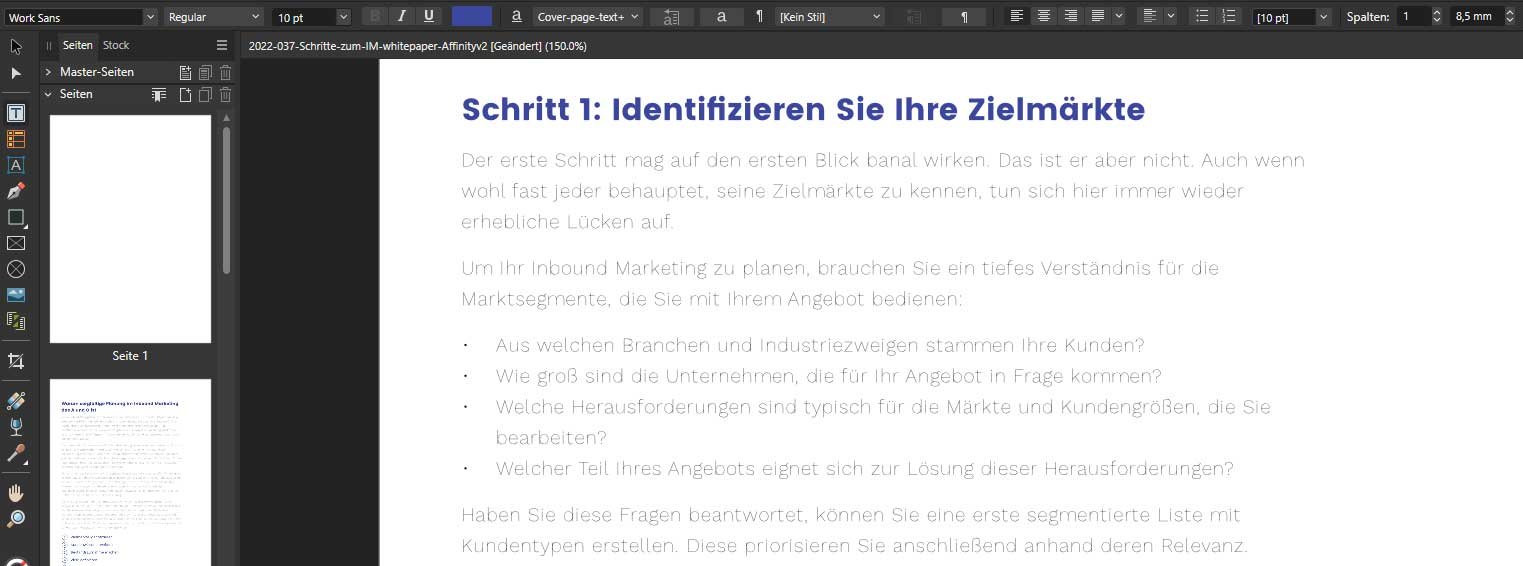Image resolution: width=1523 pixels, height=566 pixels.
Task: Click the numbered list icon
Action: [1229, 16]
